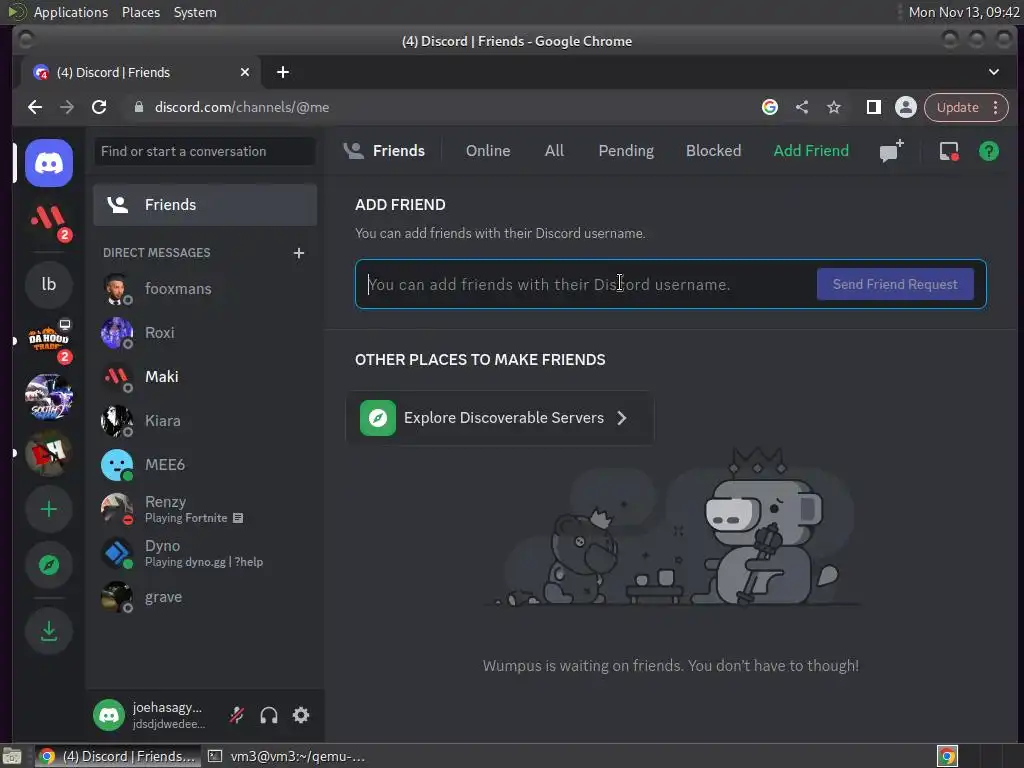Screen dimensions: 1024x768
Task: Bookmark this page with star icon
Action: coord(834,107)
